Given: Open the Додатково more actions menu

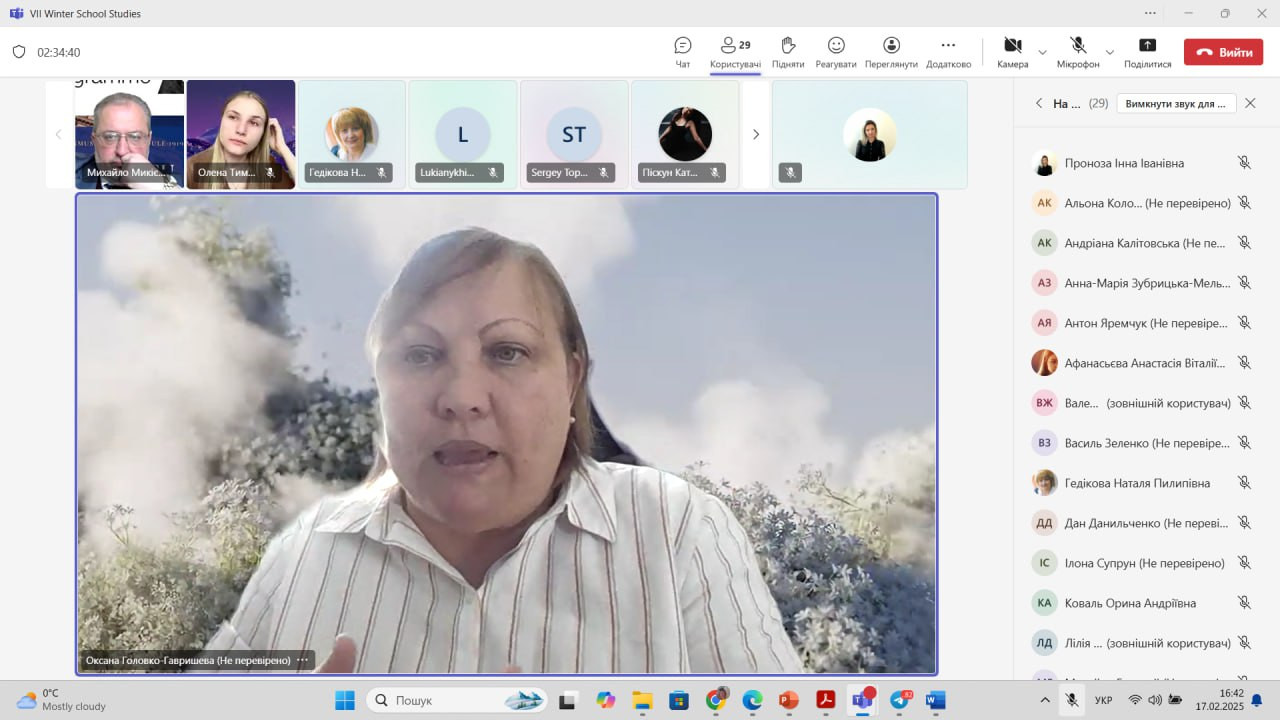Looking at the screenshot, I should 948,52.
